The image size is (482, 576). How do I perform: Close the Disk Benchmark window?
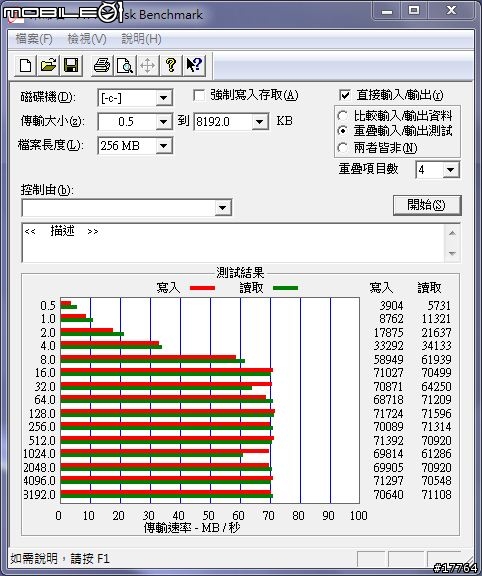(x=451, y=11)
